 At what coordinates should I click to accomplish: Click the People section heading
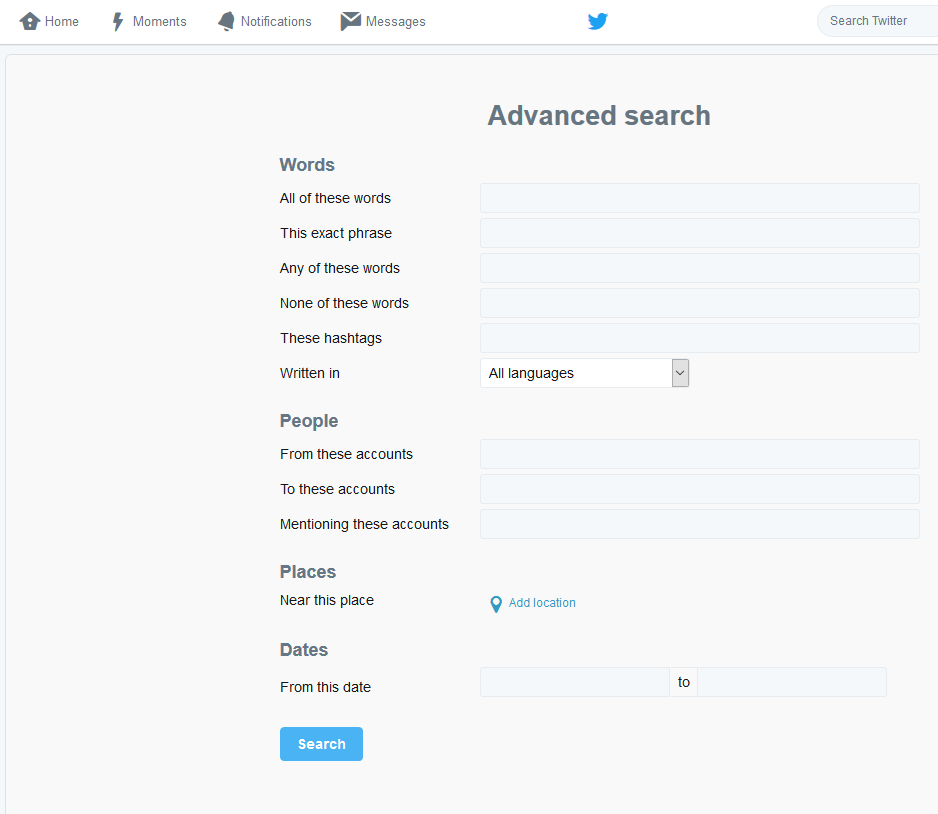point(309,421)
